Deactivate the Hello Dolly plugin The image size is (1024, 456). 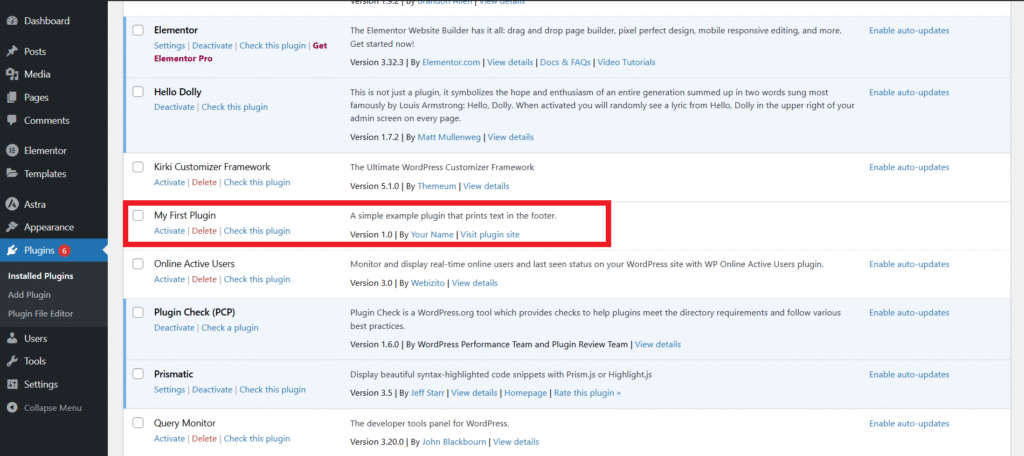click(174, 107)
